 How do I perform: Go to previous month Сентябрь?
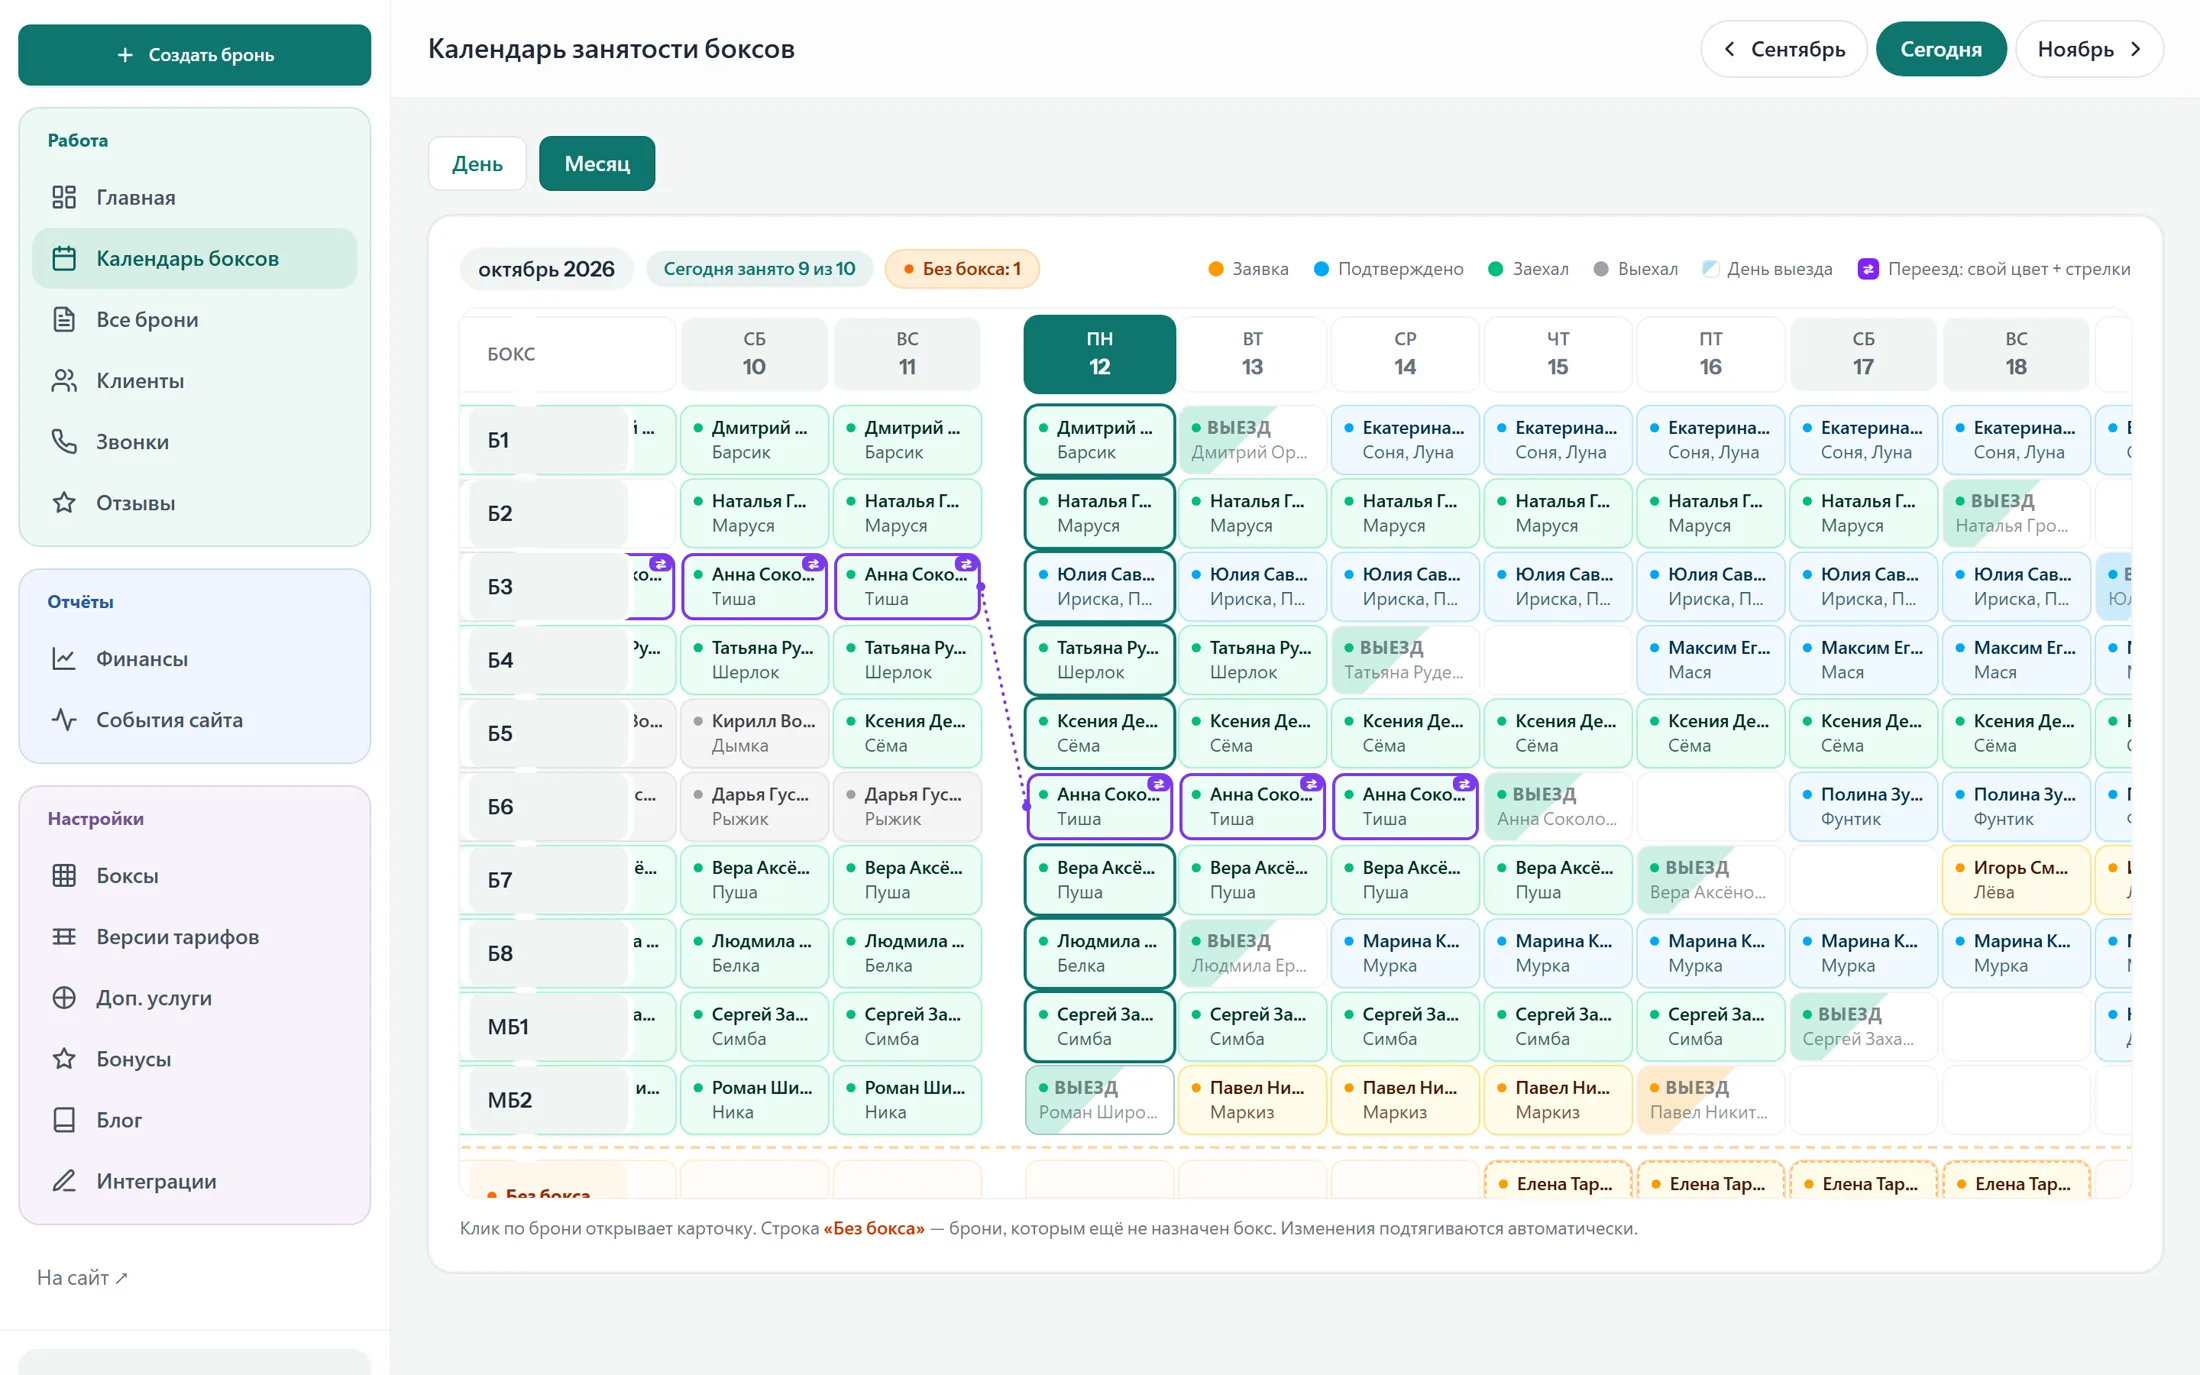click(x=1784, y=49)
